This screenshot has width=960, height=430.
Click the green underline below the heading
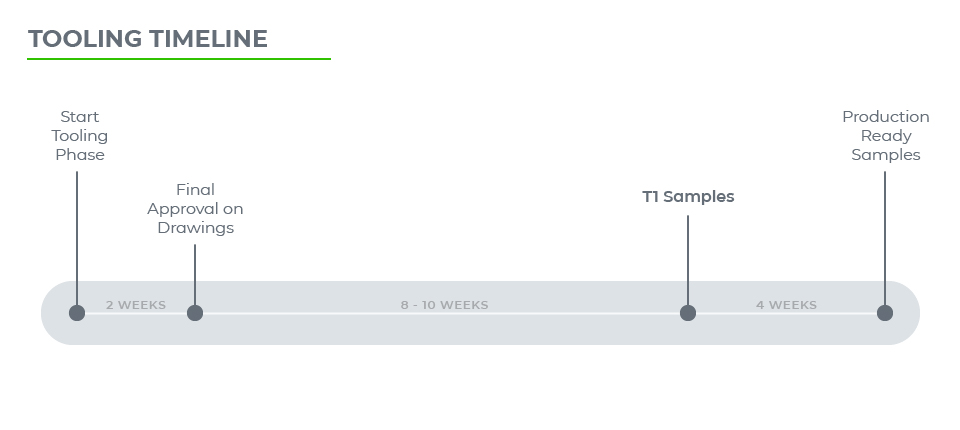[x=178, y=59]
